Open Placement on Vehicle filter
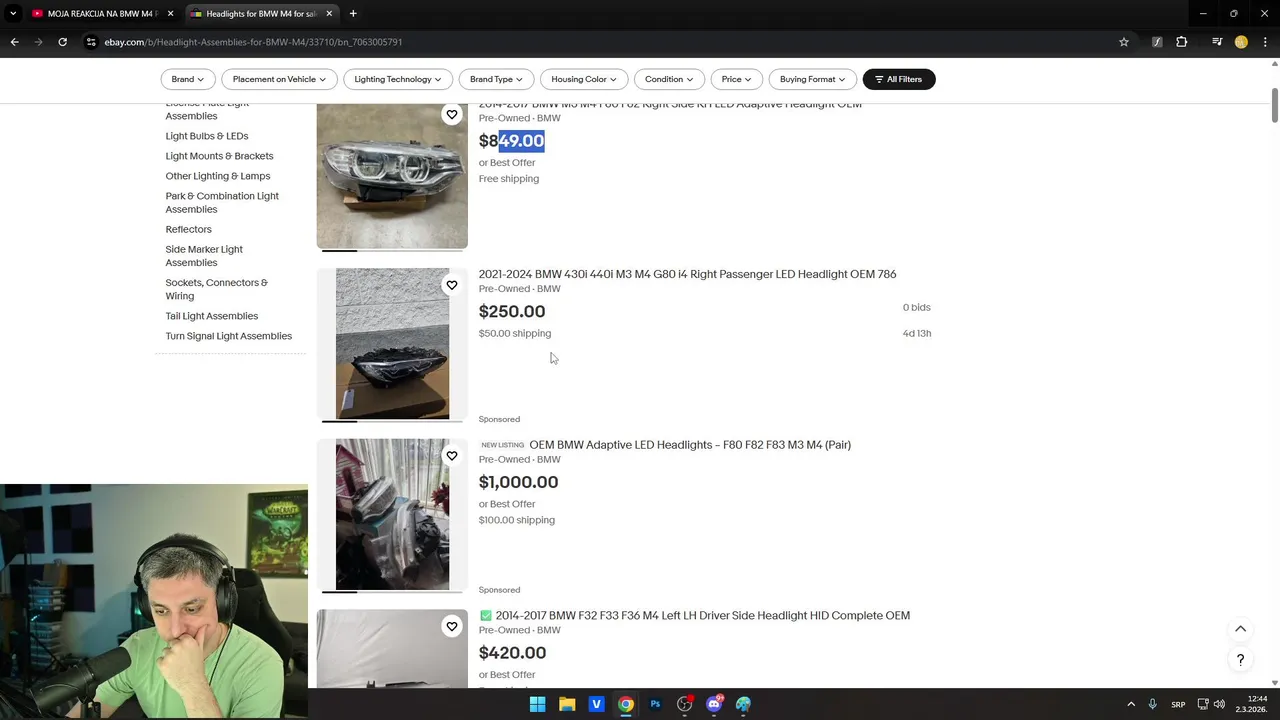 [x=279, y=79]
